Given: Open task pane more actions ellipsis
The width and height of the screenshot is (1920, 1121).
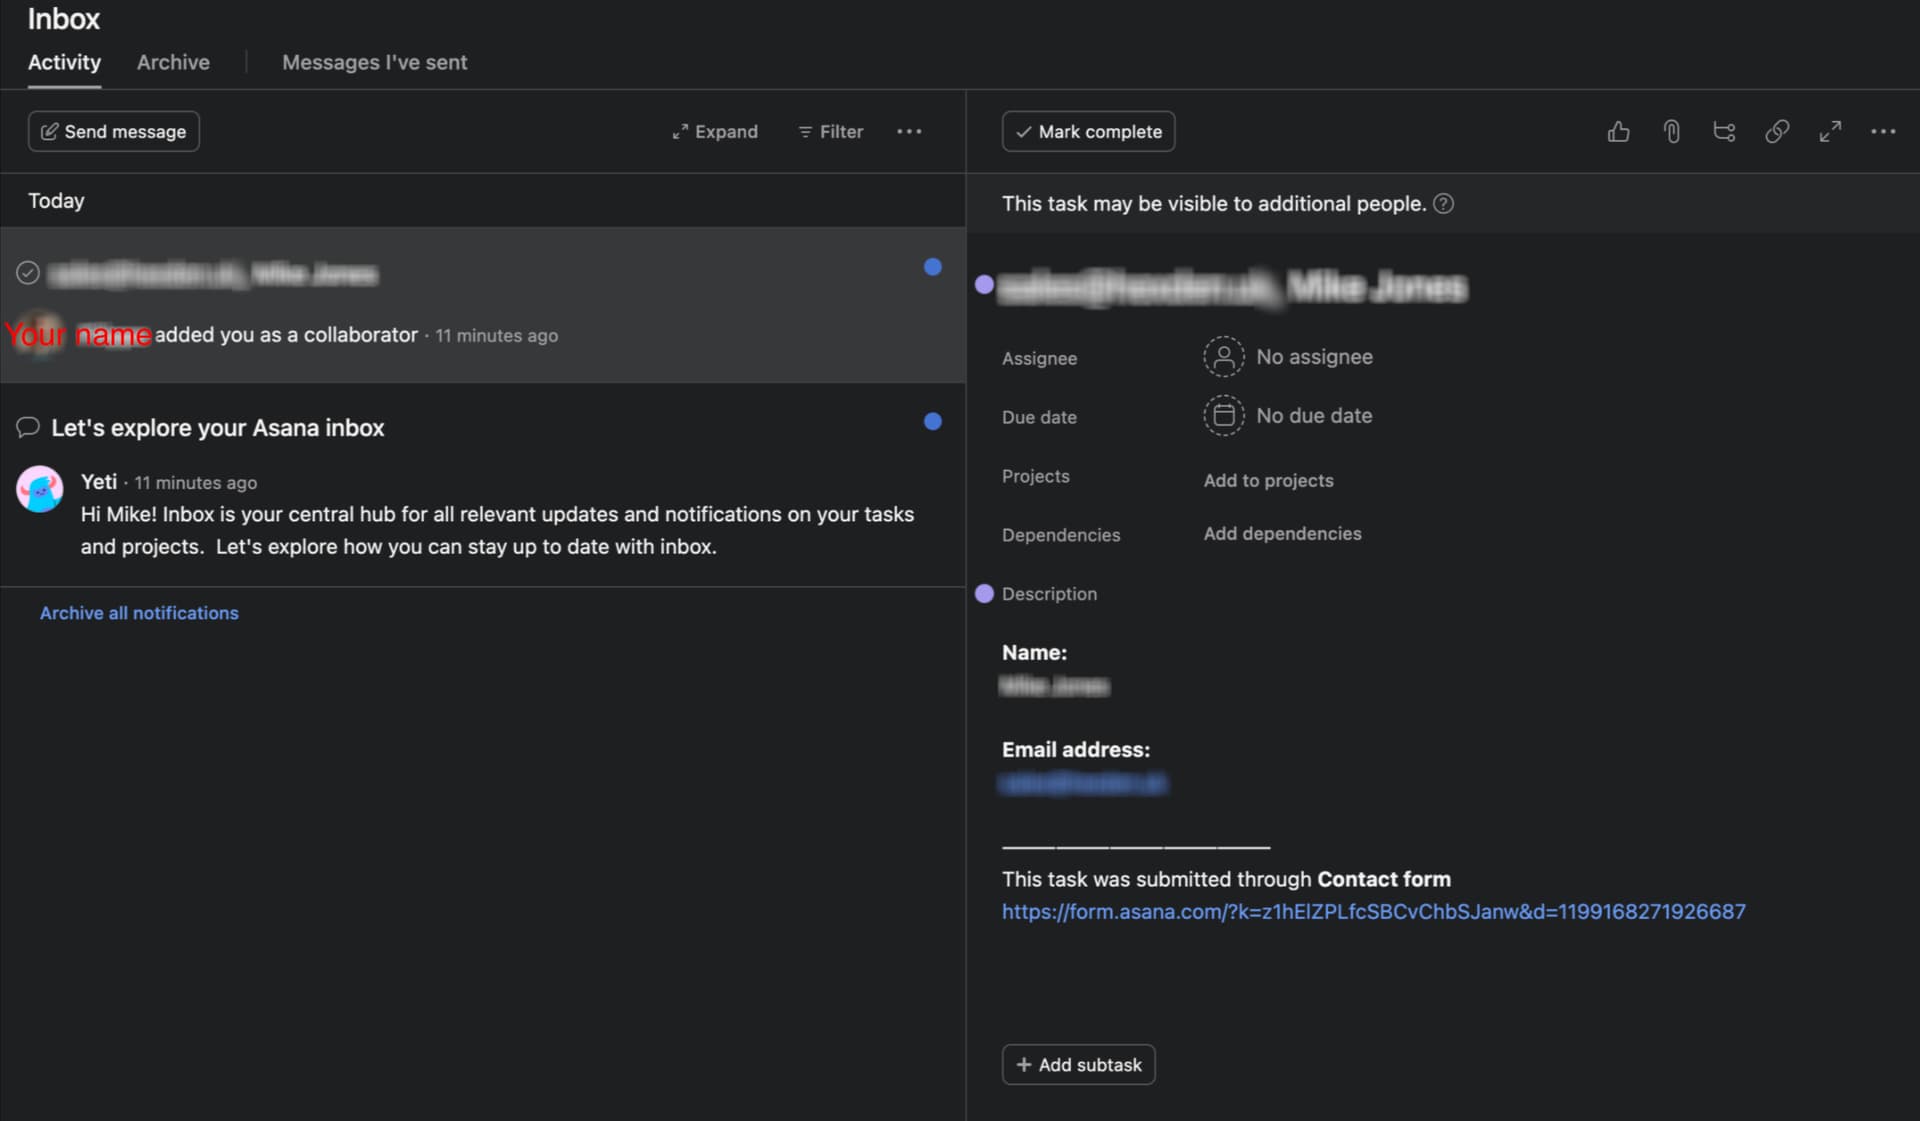Looking at the screenshot, I should click(1883, 132).
